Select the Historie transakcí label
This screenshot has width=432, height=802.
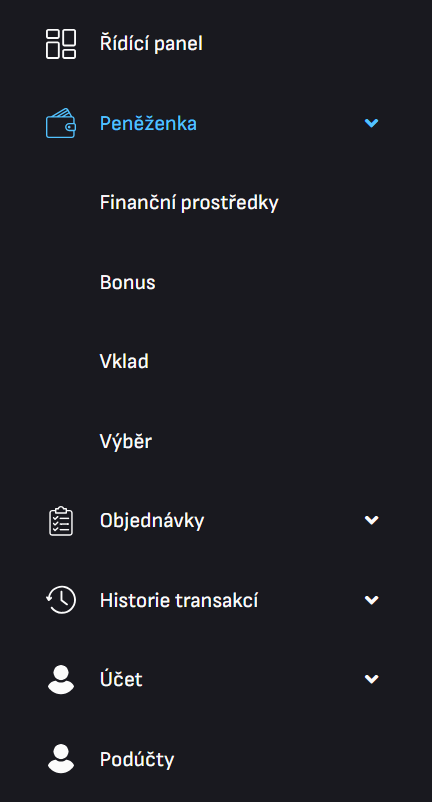tap(179, 600)
